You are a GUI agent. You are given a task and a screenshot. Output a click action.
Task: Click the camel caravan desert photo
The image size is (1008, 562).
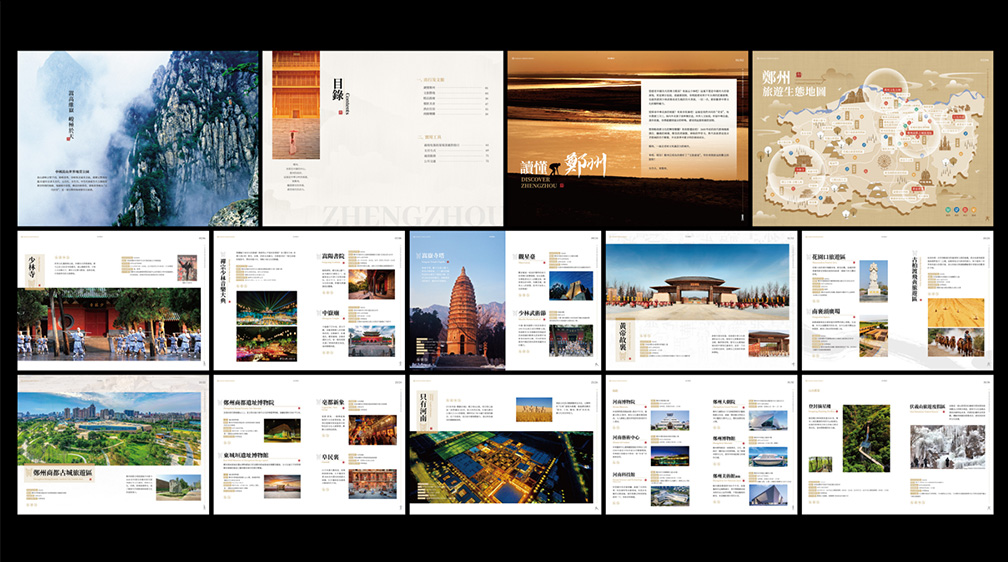click(956, 342)
